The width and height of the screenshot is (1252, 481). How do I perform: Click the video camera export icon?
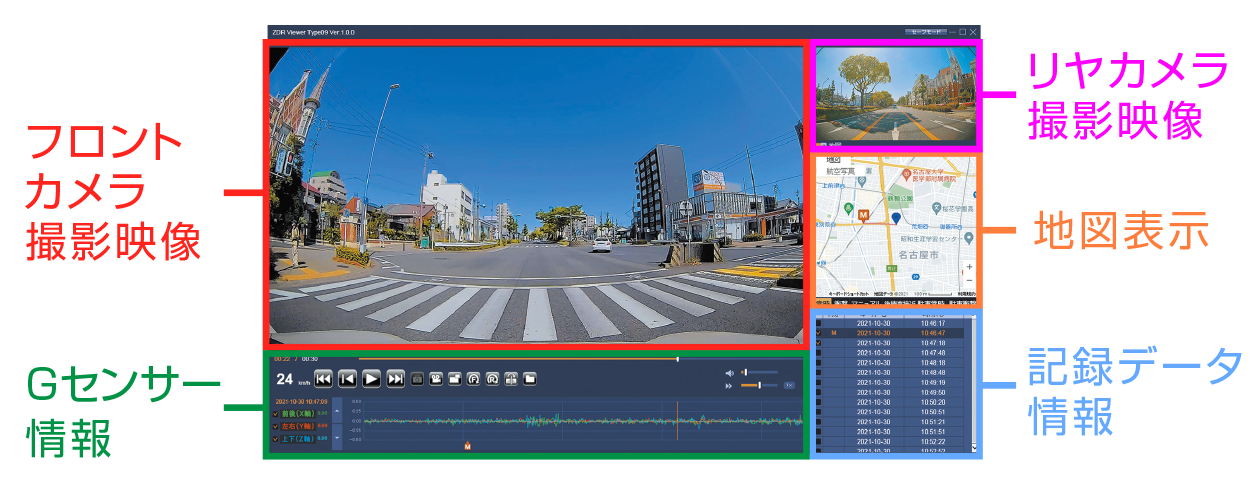[x=436, y=379]
